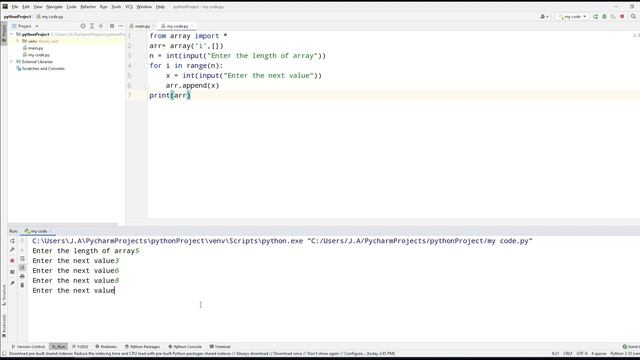The width and height of the screenshot is (640, 360).
Task: Click UTF-8 encoding in status bar
Action: point(582,353)
